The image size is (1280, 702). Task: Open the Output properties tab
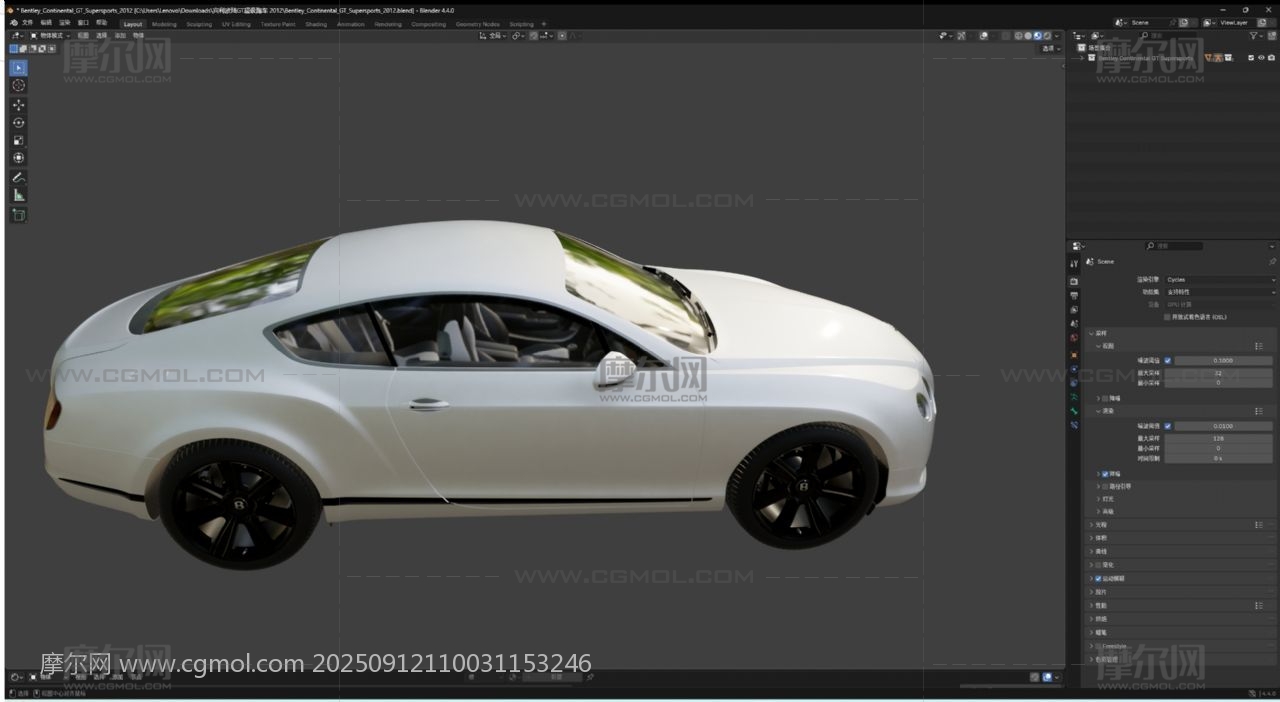1074,296
